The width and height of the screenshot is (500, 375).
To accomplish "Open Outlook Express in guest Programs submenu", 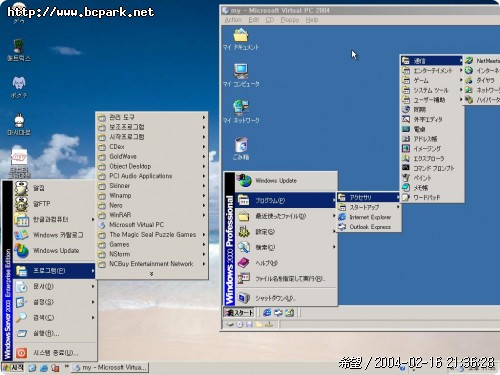I will (x=369, y=227).
